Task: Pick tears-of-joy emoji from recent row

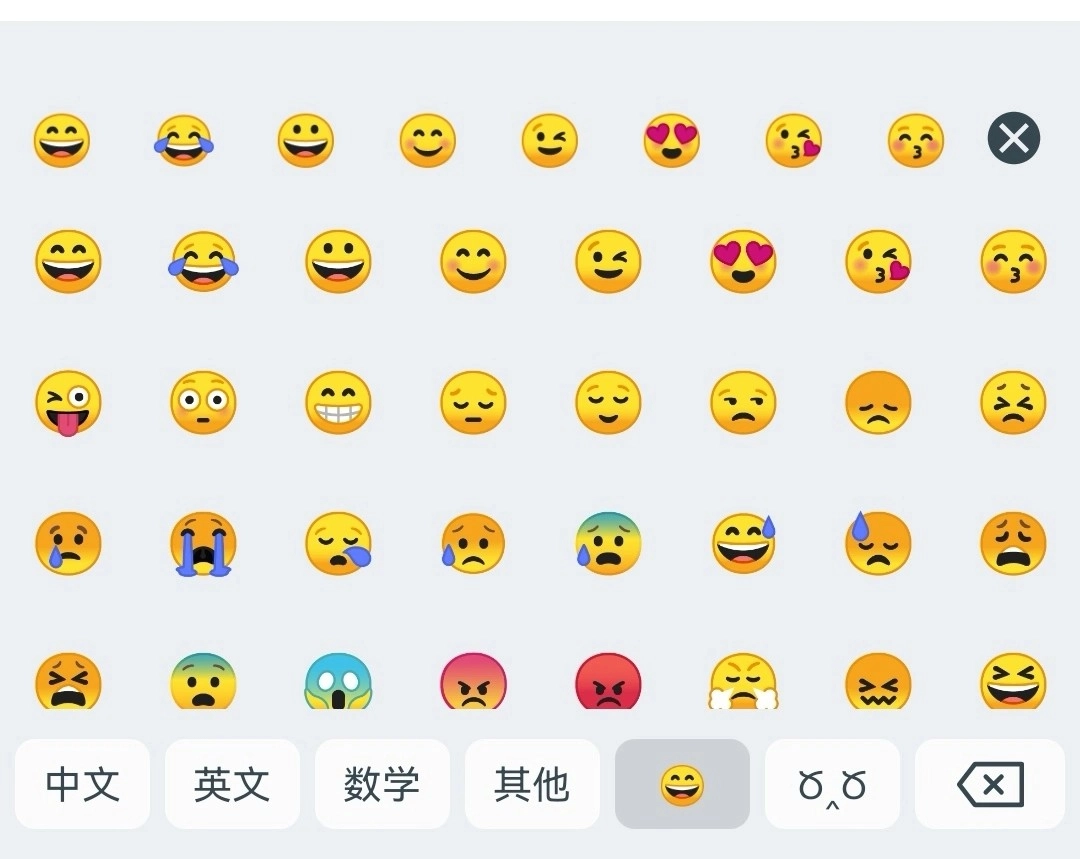Action: (184, 141)
